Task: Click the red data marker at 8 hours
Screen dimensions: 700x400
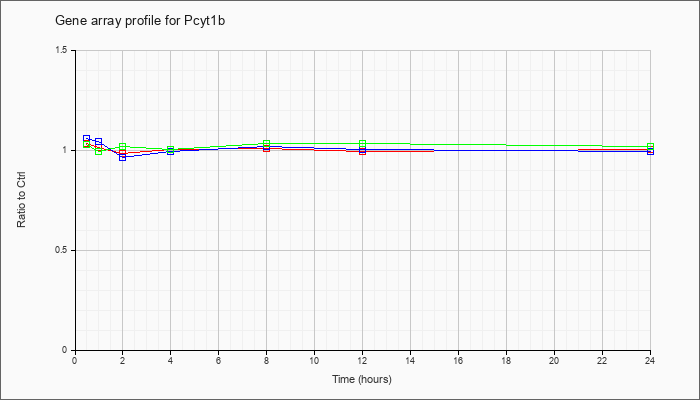Action: click(x=267, y=149)
